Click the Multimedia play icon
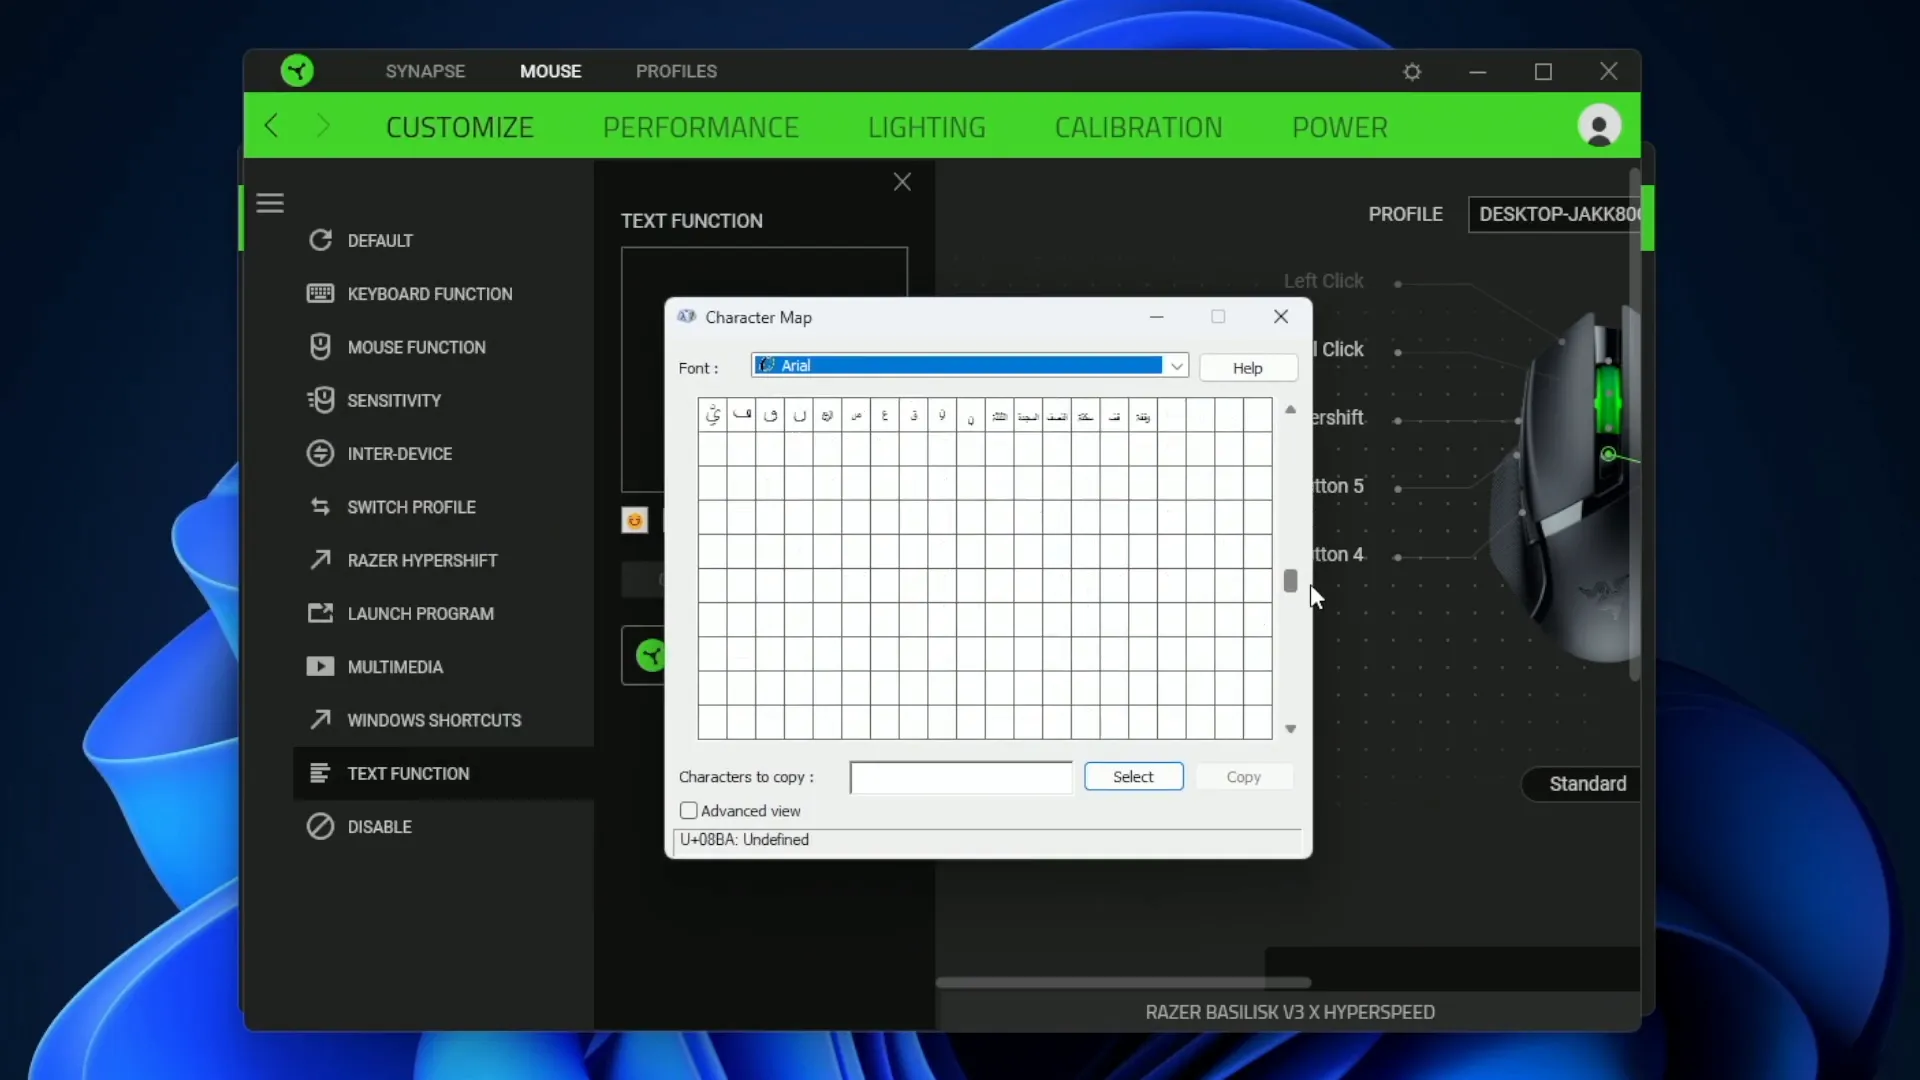 coord(320,666)
